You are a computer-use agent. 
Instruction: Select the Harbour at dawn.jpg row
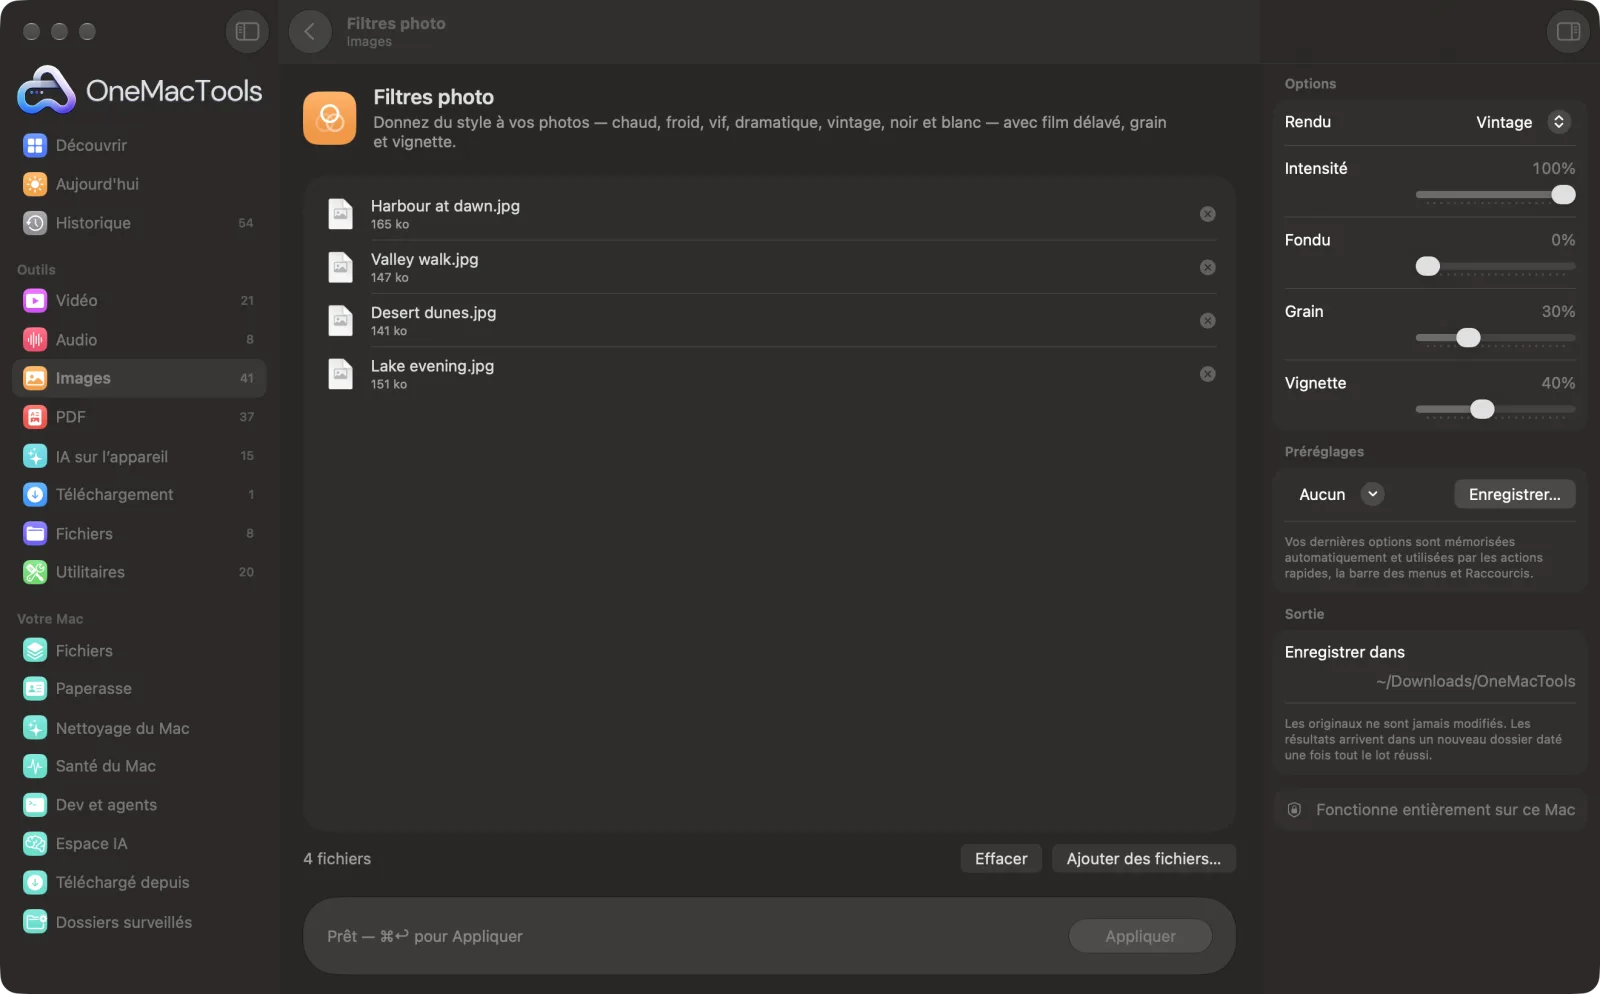coord(769,214)
